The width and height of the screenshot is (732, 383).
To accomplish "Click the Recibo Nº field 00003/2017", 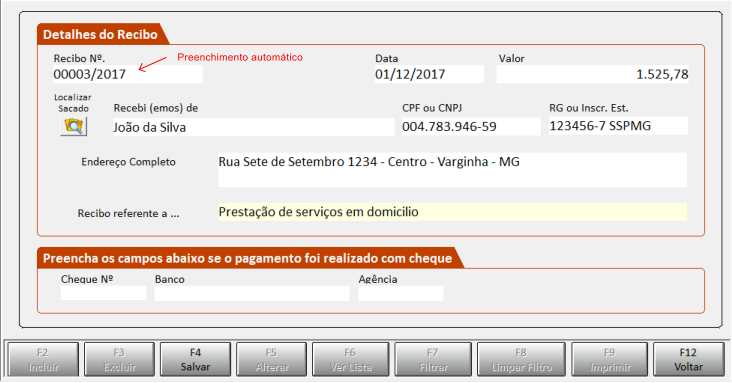I will [x=127, y=74].
